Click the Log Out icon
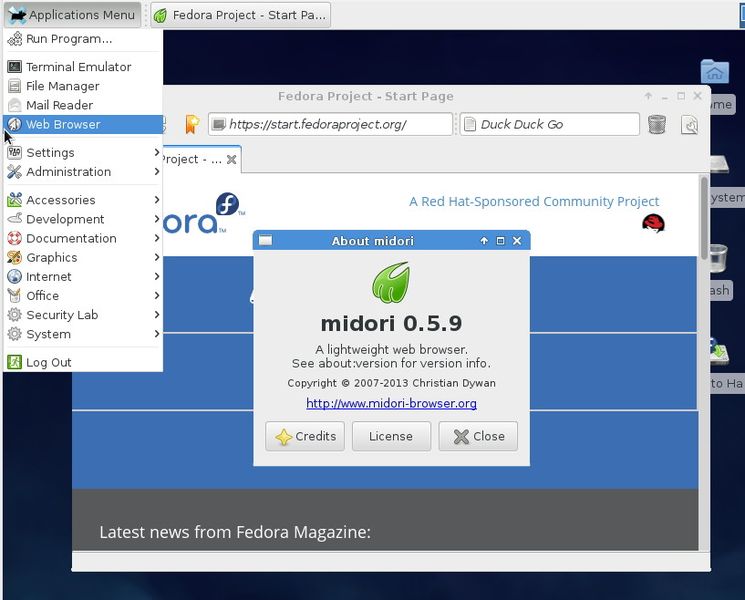 [15, 362]
